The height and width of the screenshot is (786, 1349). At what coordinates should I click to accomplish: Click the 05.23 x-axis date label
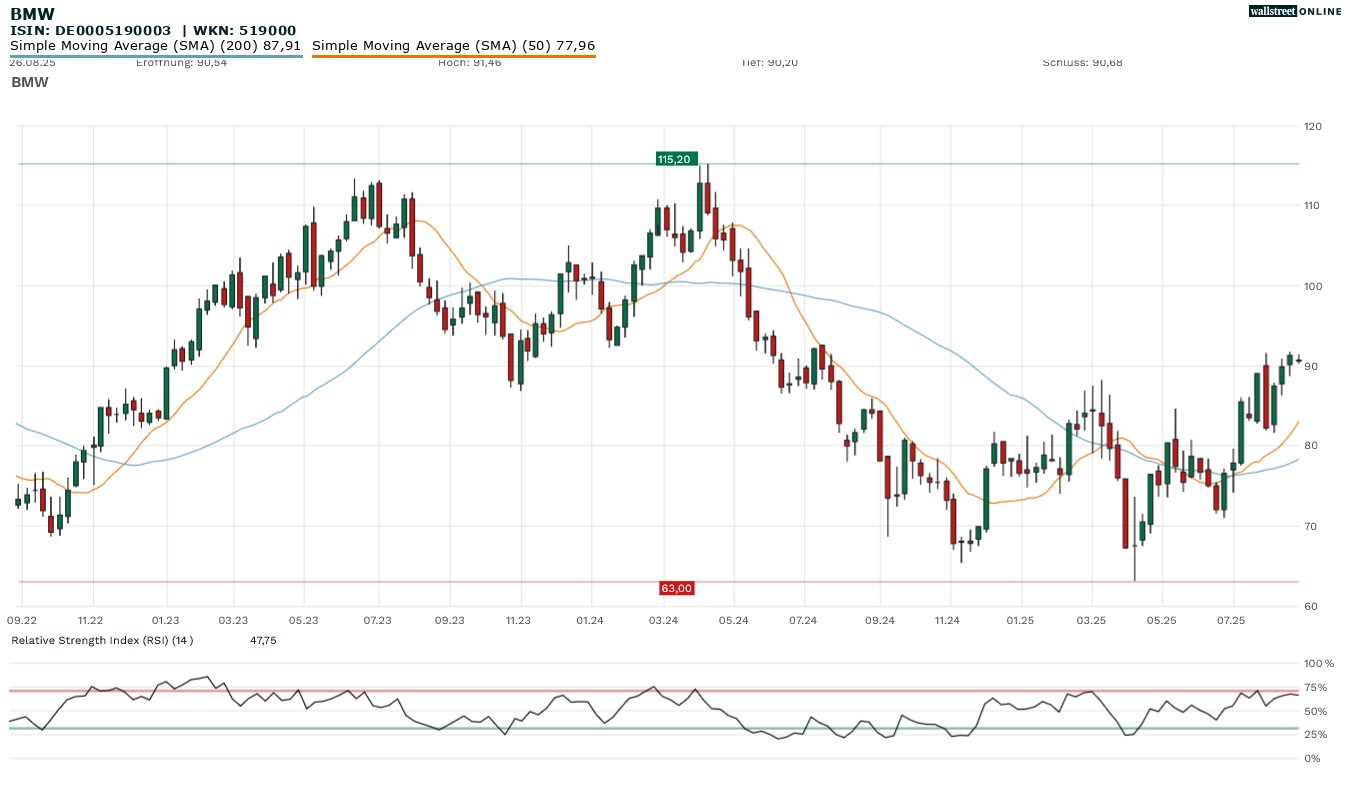pos(304,621)
